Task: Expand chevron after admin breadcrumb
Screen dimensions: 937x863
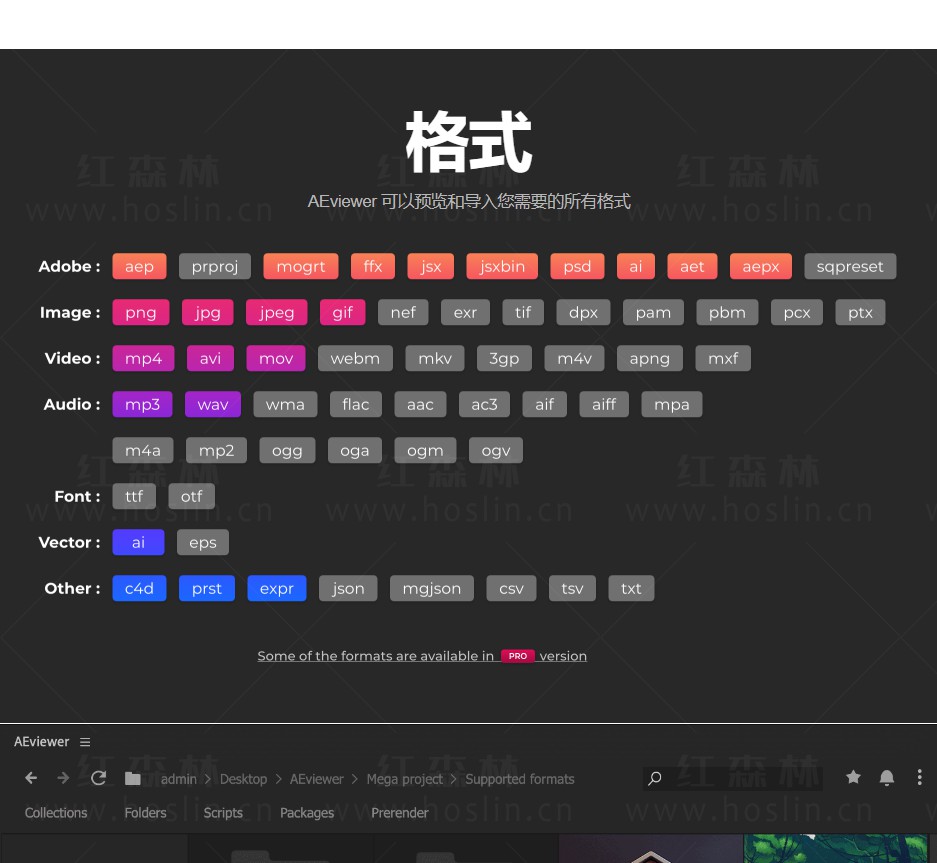Action: pos(208,779)
